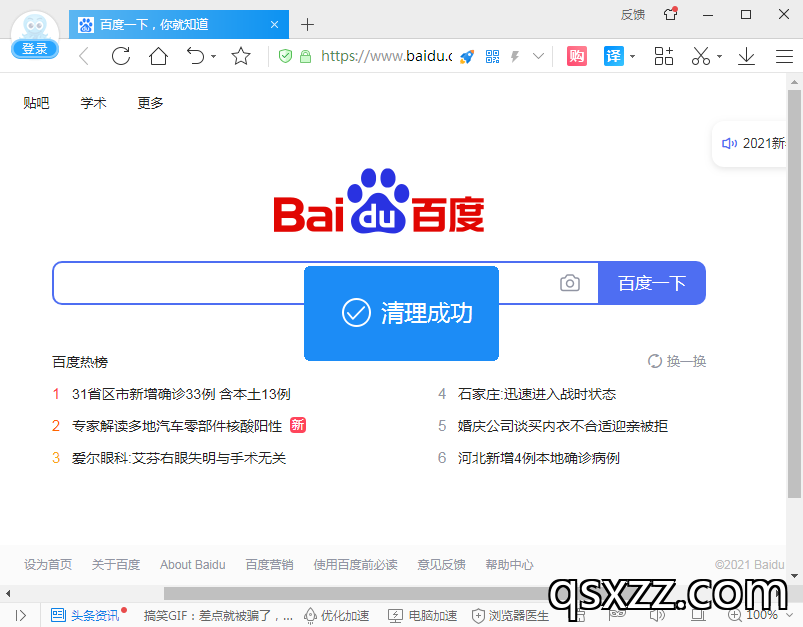This screenshot has width=803, height=627.
Task: Open a new tab with plus
Action: [x=307, y=24]
